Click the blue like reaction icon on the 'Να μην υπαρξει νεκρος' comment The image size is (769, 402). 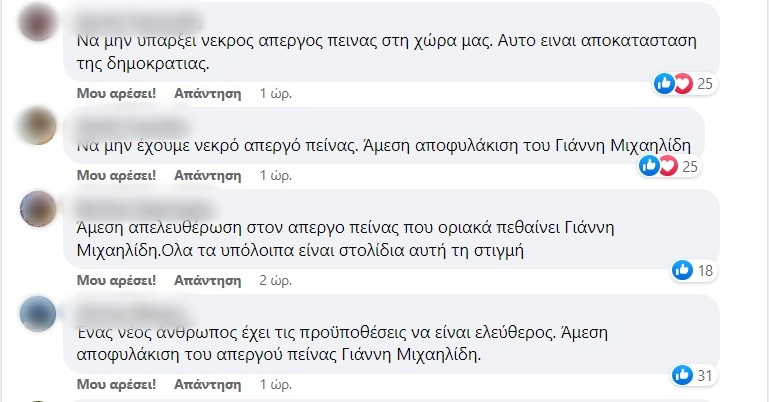tap(663, 83)
